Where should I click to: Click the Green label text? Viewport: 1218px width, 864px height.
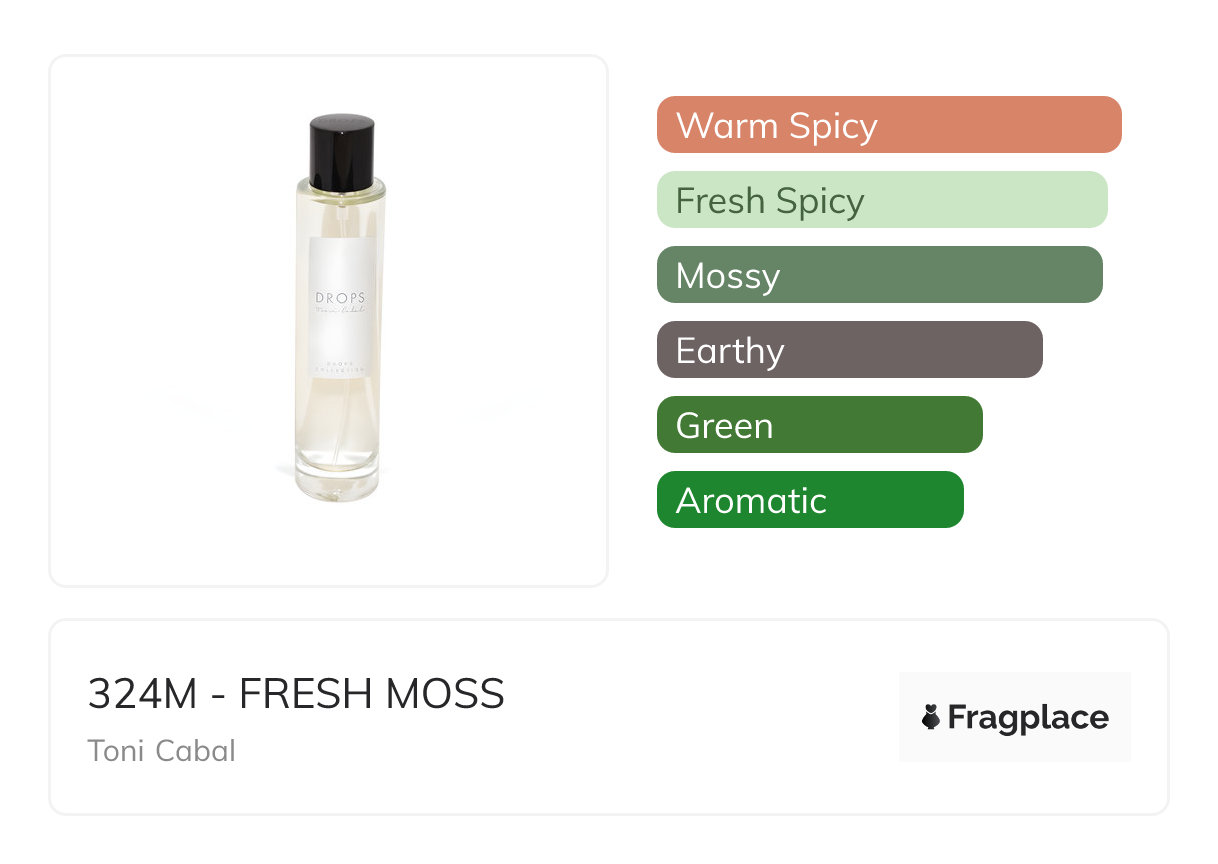point(724,426)
